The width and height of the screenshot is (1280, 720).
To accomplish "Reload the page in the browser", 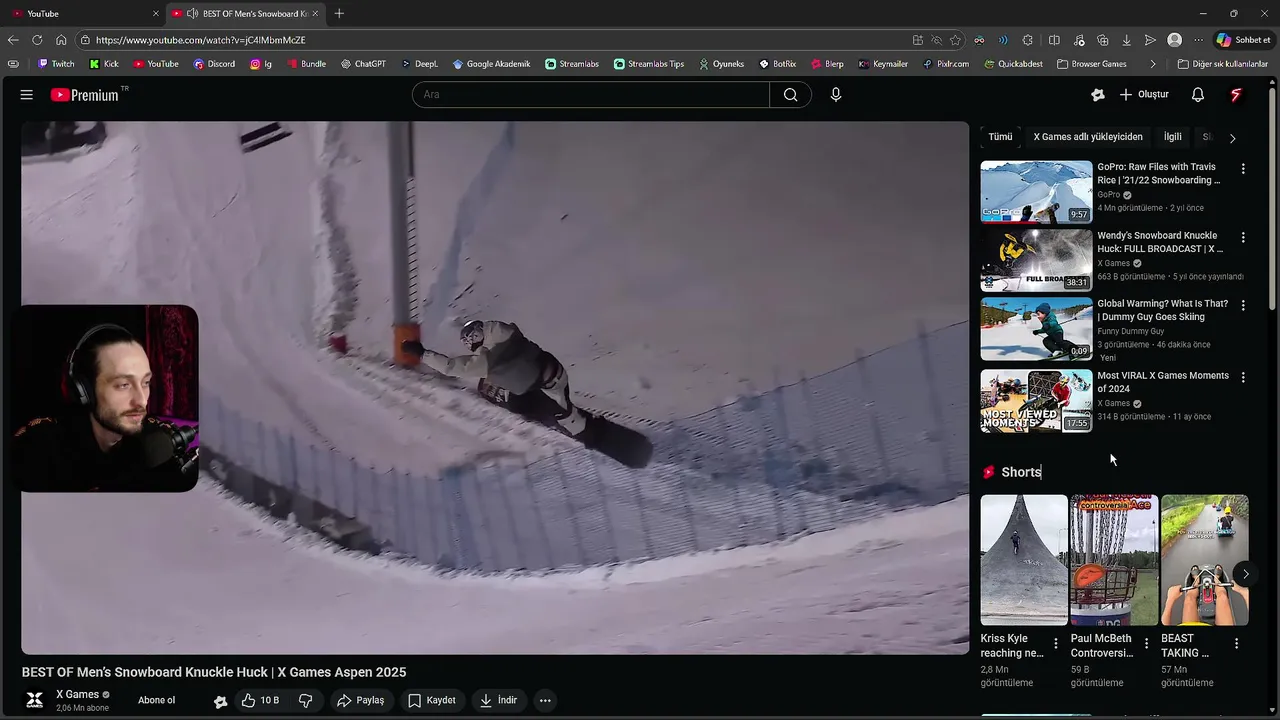I will click(x=37, y=40).
